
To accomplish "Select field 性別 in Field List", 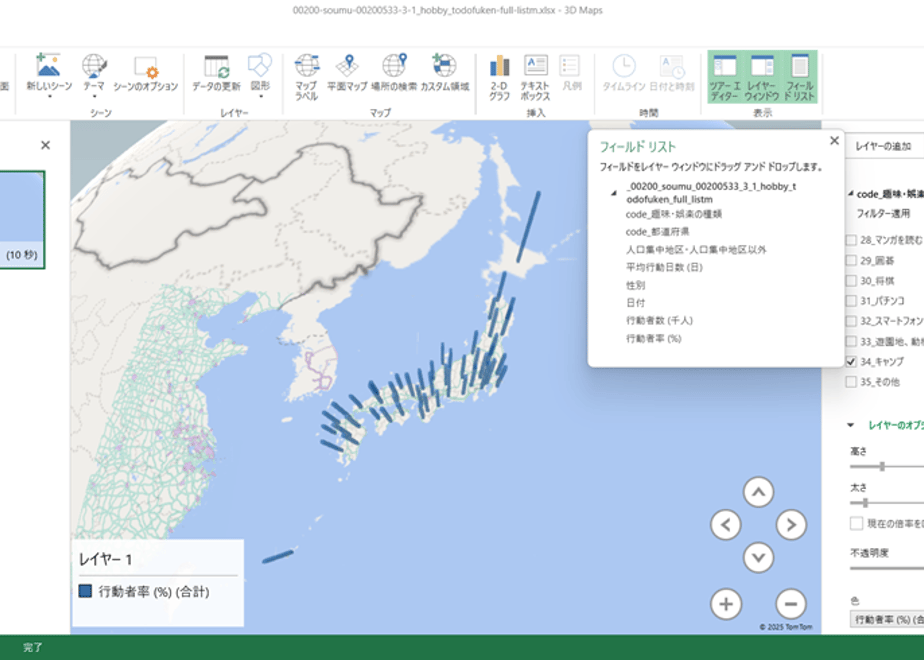I will (635, 285).
